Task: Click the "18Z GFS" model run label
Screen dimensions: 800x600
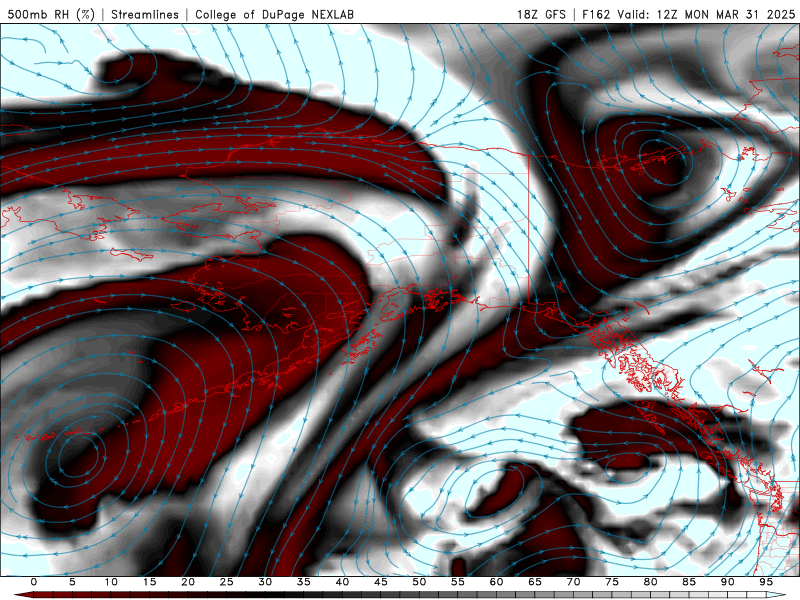Action: click(x=541, y=14)
